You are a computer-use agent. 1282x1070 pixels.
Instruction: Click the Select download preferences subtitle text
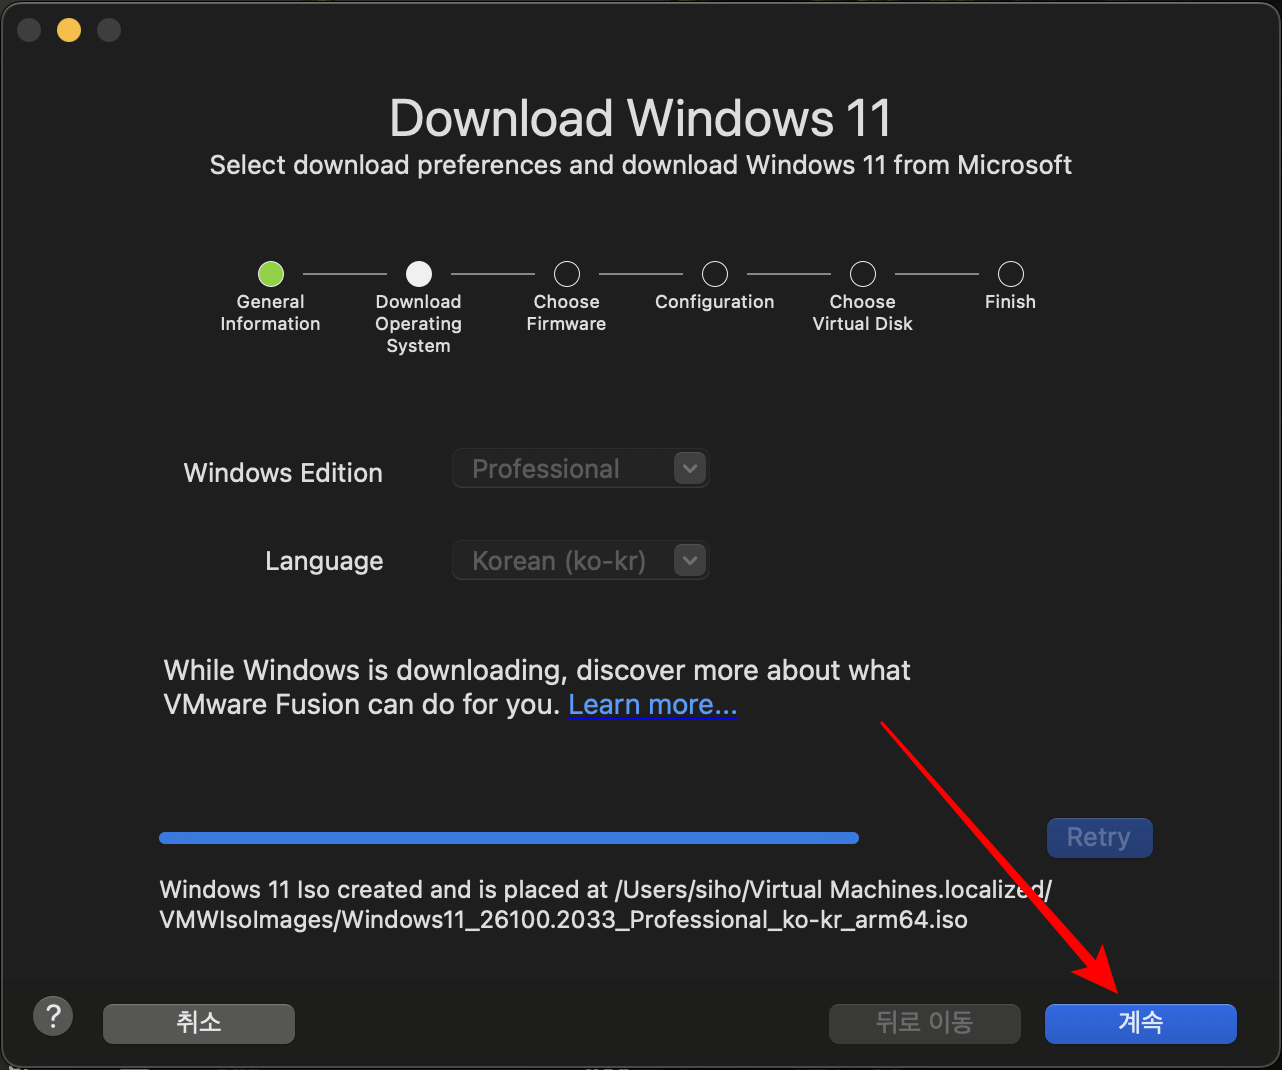coord(640,165)
